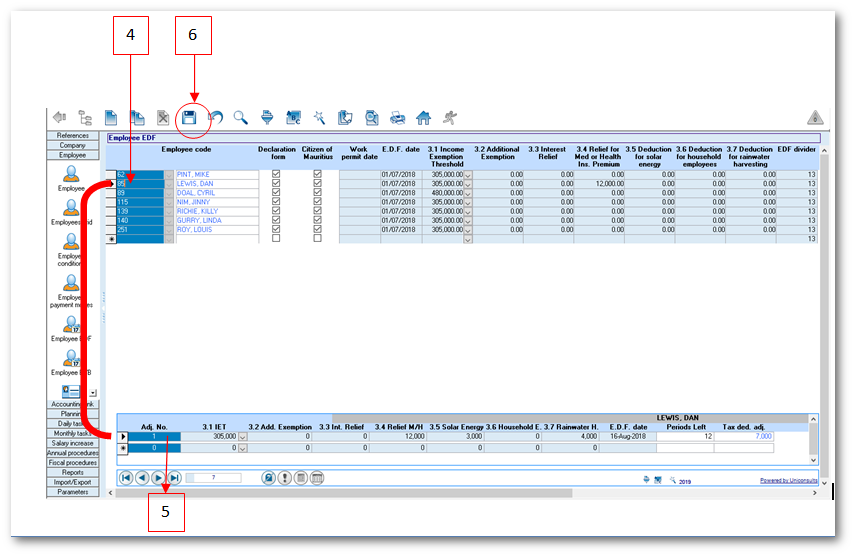The width and height of the screenshot is (854, 556).
Task: Check Declaration form in the new empty row
Action: pyautogui.click(x=276, y=239)
